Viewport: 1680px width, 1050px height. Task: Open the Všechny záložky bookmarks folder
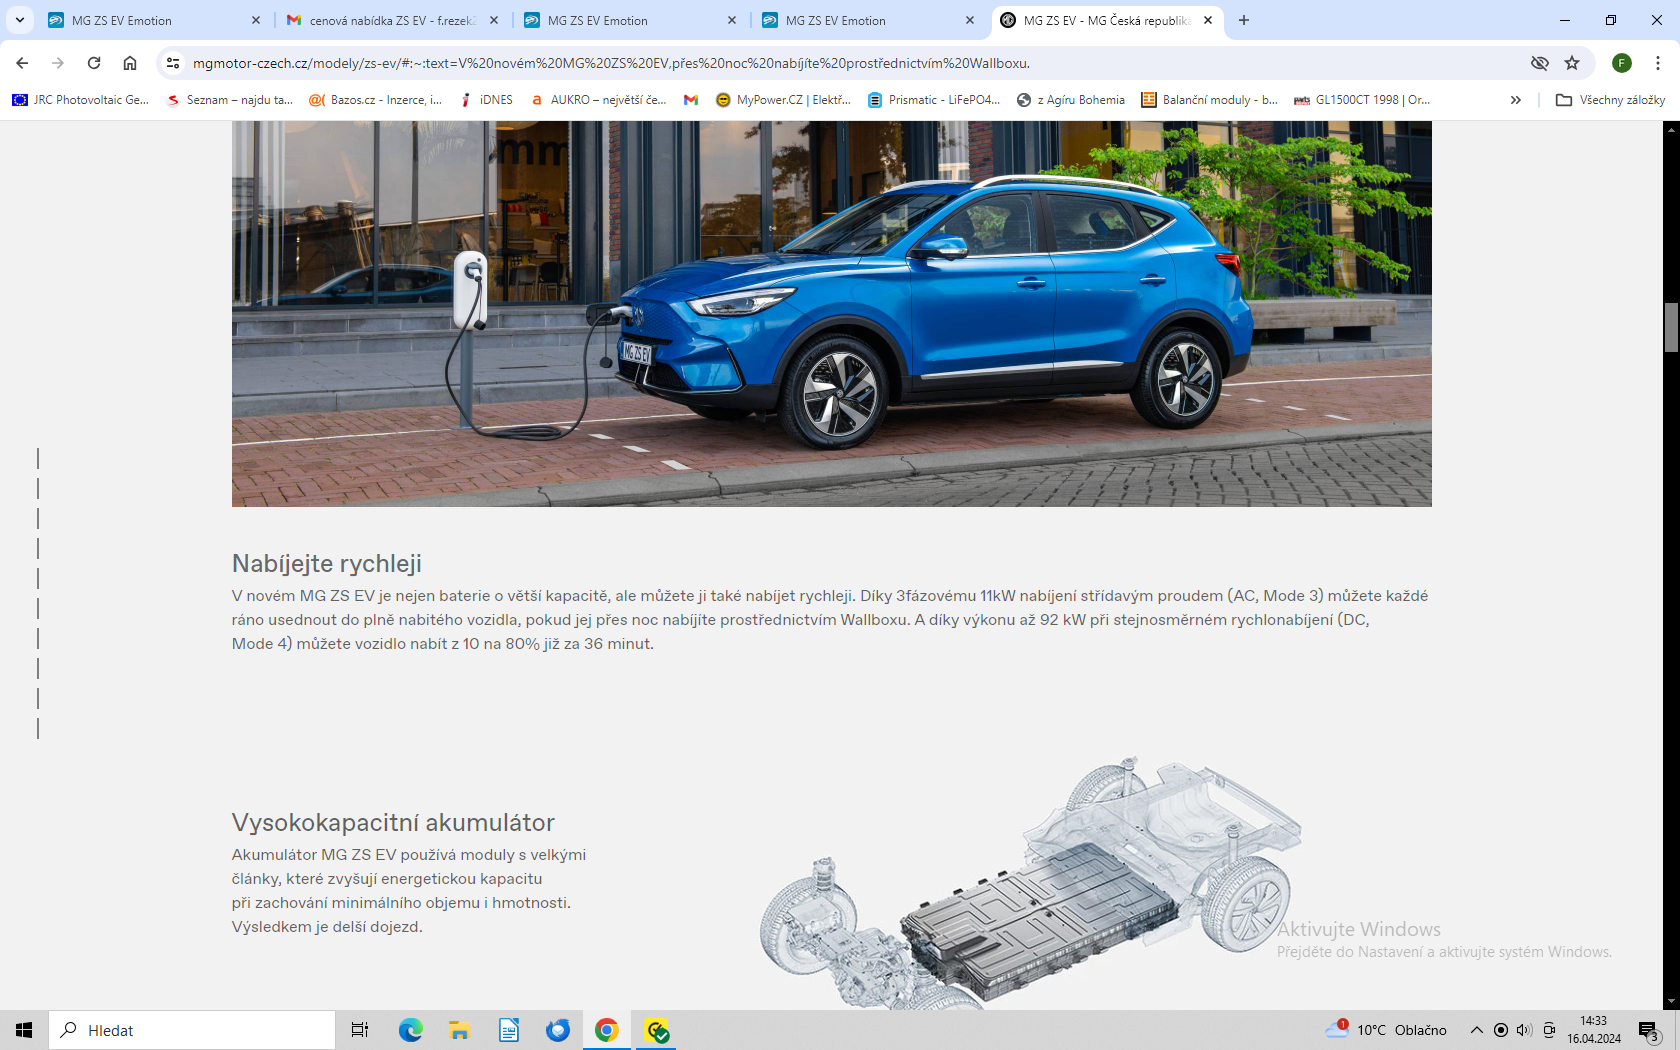[1611, 100]
